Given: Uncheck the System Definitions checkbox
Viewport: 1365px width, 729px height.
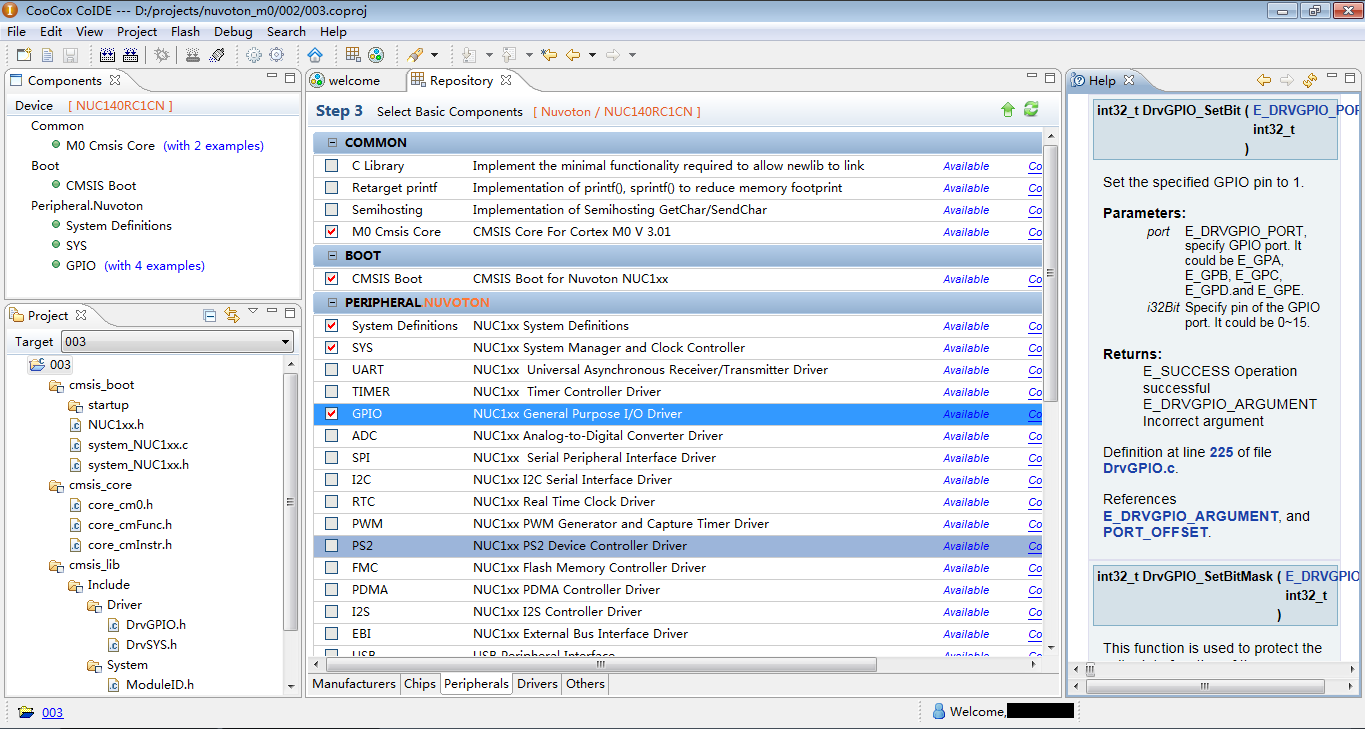Looking at the screenshot, I should click(x=331, y=326).
